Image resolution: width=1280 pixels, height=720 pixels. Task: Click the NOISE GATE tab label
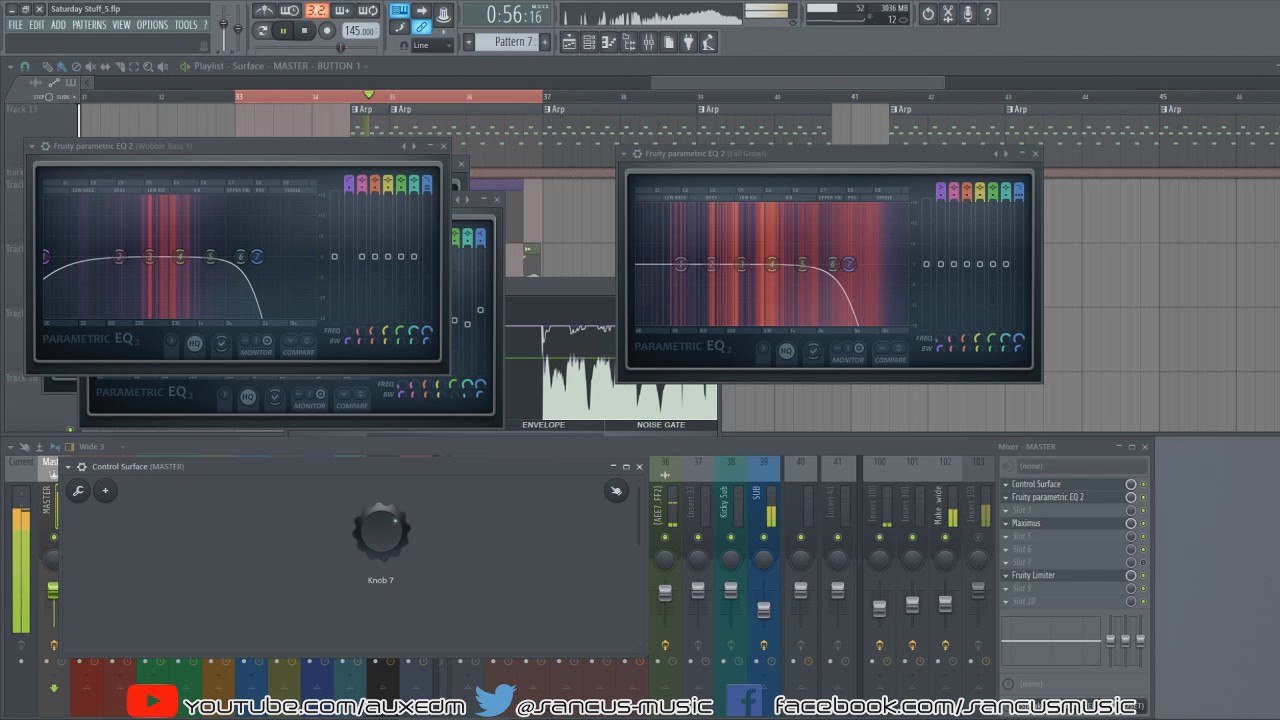(661, 425)
